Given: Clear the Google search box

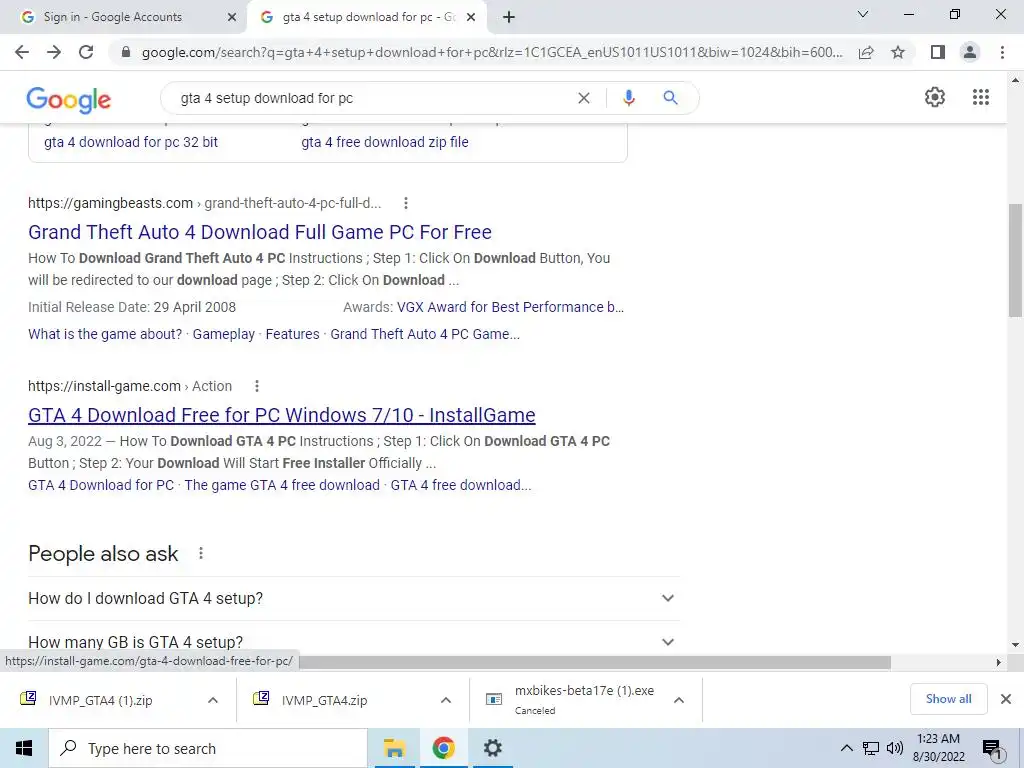Looking at the screenshot, I should pos(584,98).
